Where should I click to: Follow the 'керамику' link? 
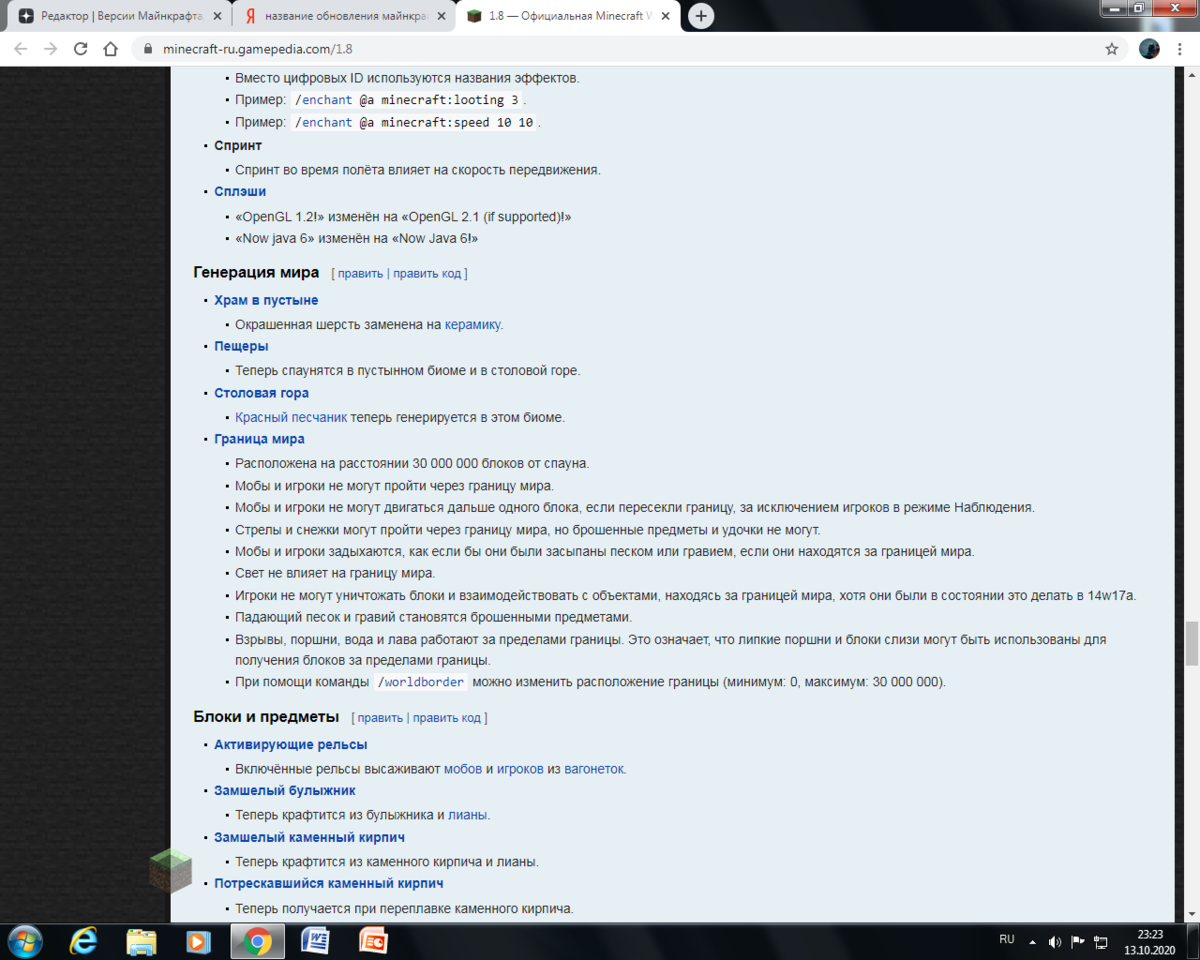tap(472, 324)
